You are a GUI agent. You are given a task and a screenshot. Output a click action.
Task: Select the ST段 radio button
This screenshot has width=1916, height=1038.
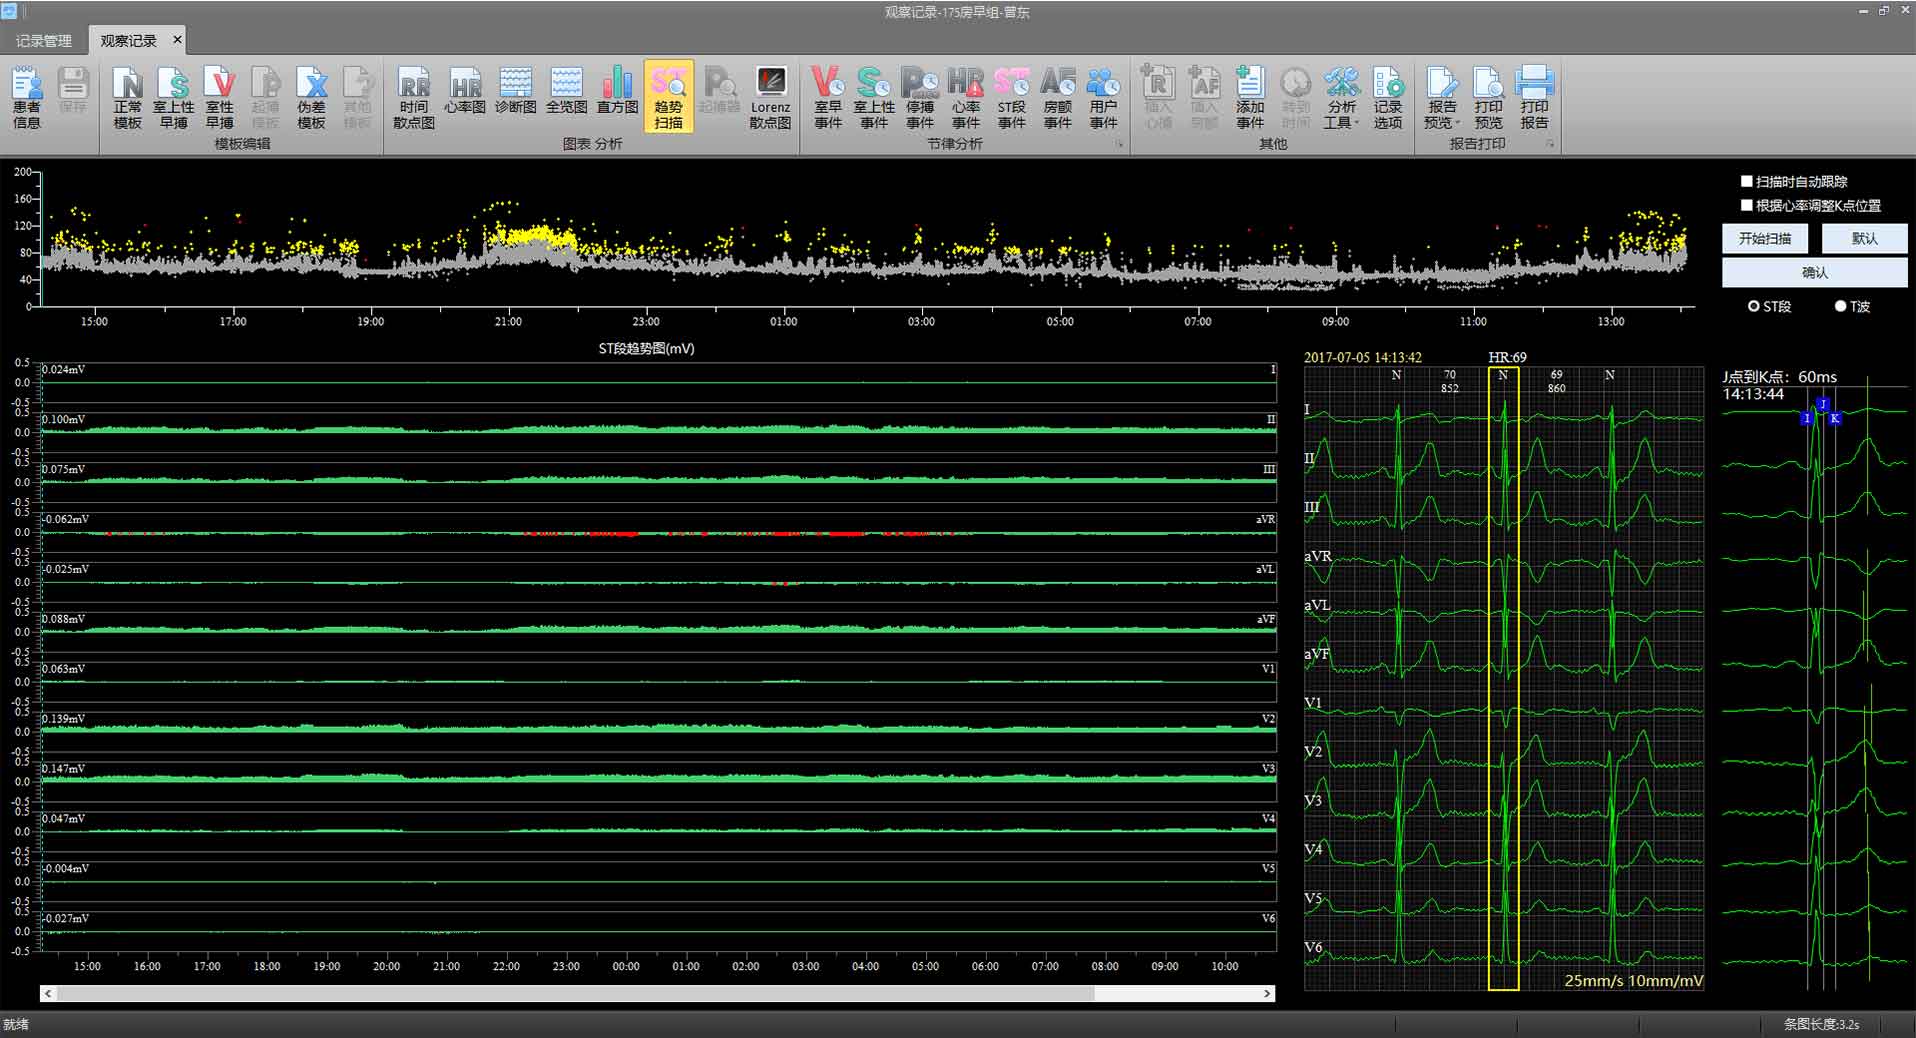(x=1754, y=306)
